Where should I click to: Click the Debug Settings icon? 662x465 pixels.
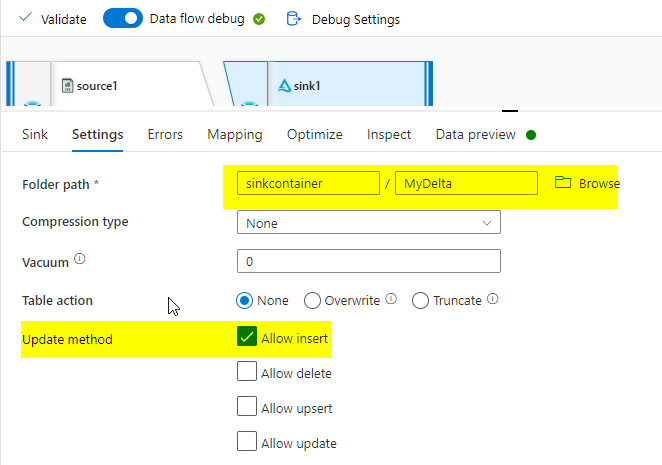pyautogui.click(x=294, y=19)
